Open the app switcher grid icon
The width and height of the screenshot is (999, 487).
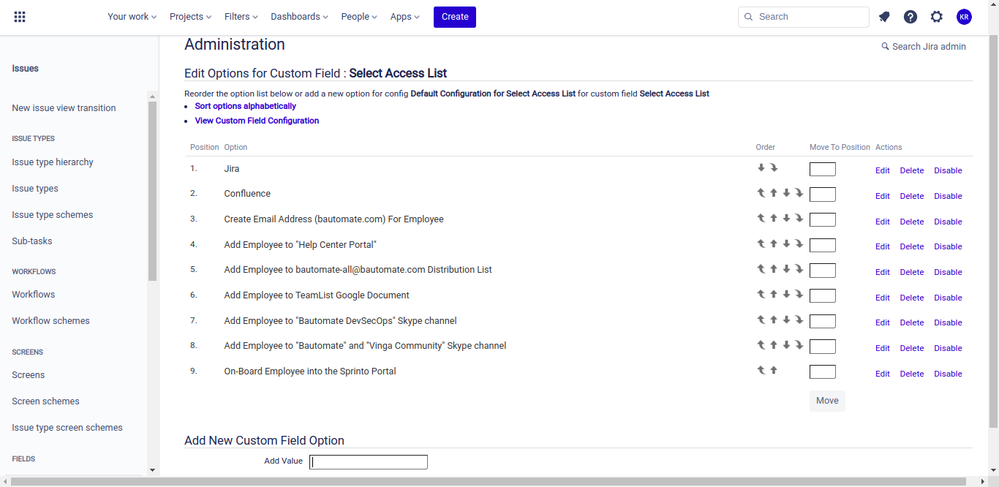pos(20,17)
